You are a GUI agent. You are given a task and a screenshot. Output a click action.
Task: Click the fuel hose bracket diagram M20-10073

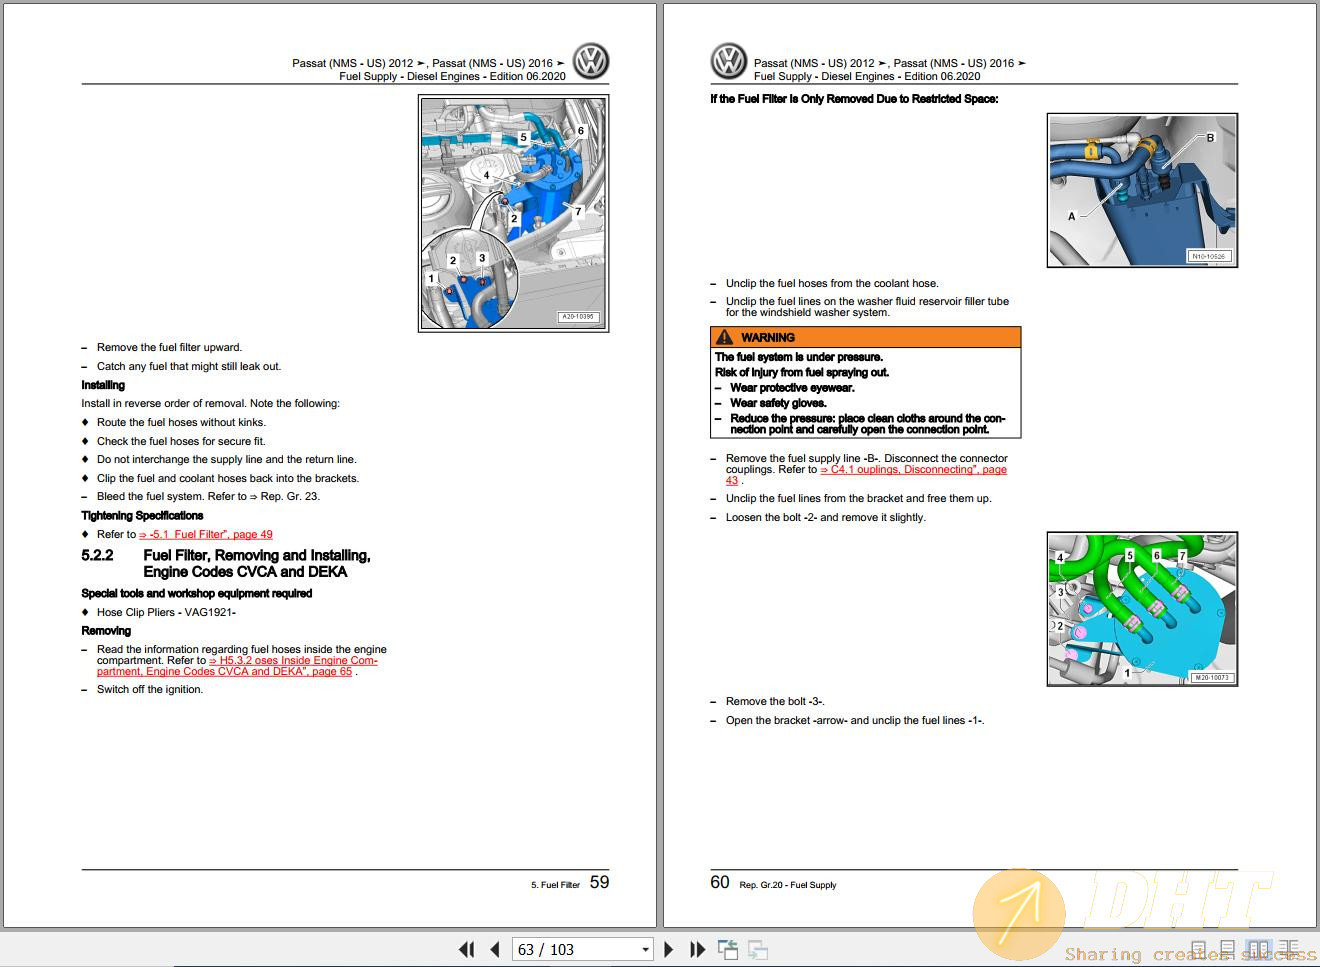(1142, 609)
